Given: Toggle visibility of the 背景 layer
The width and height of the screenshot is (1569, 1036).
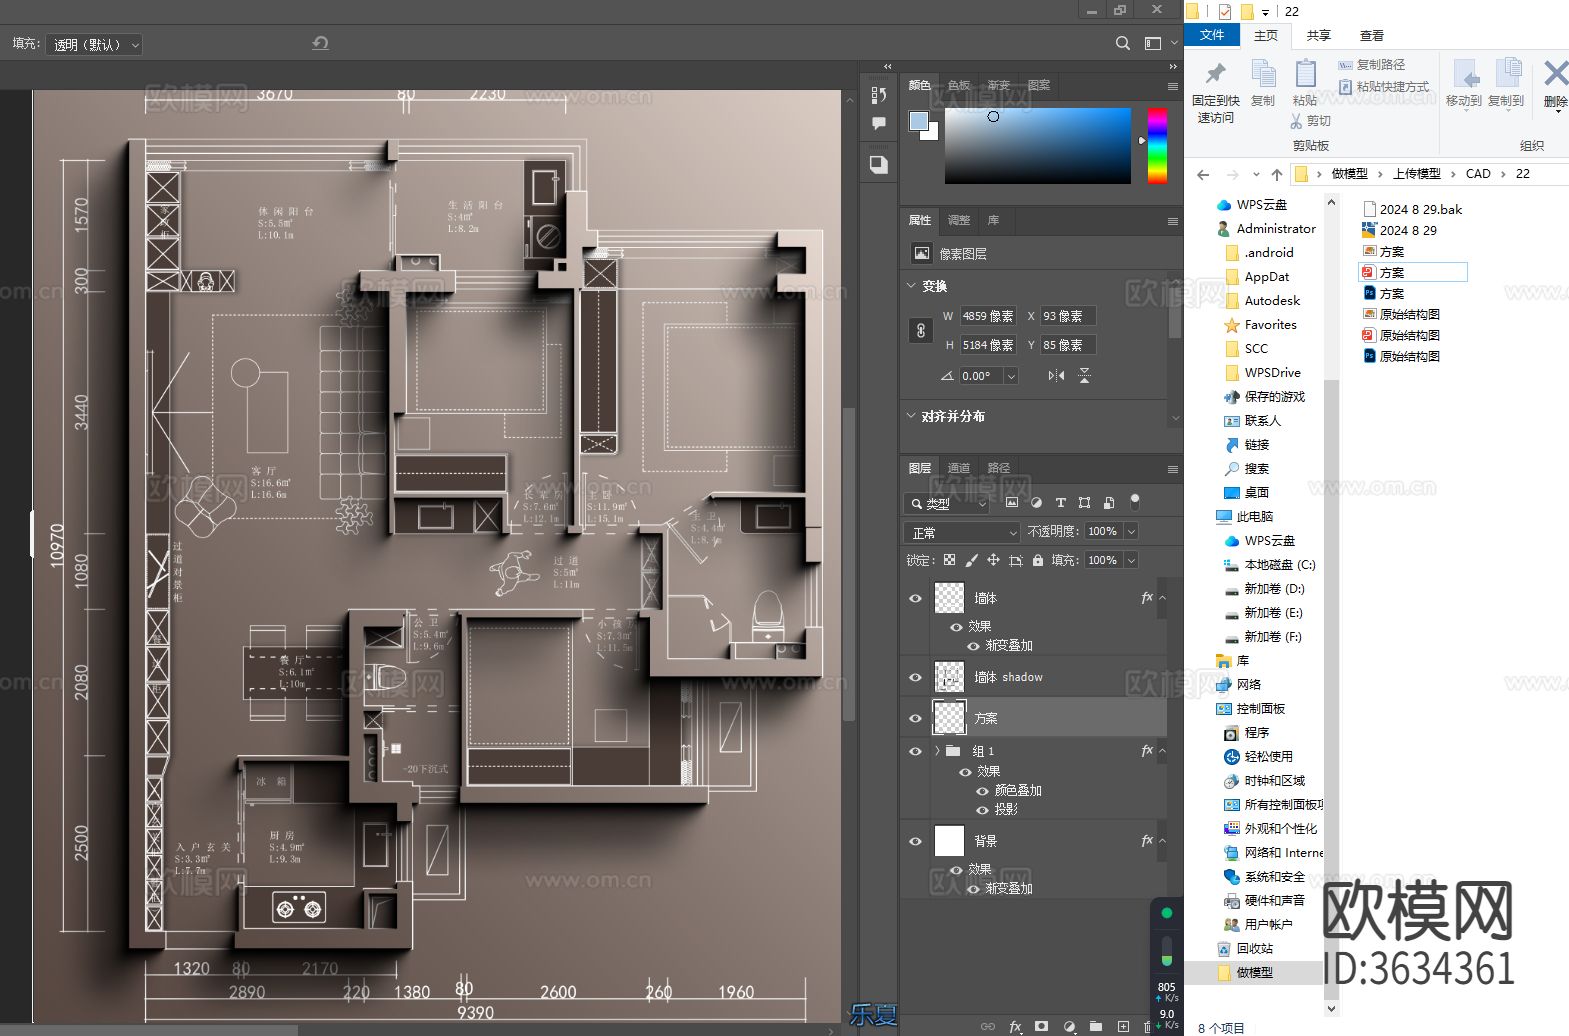Looking at the screenshot, I should (915, 841).
